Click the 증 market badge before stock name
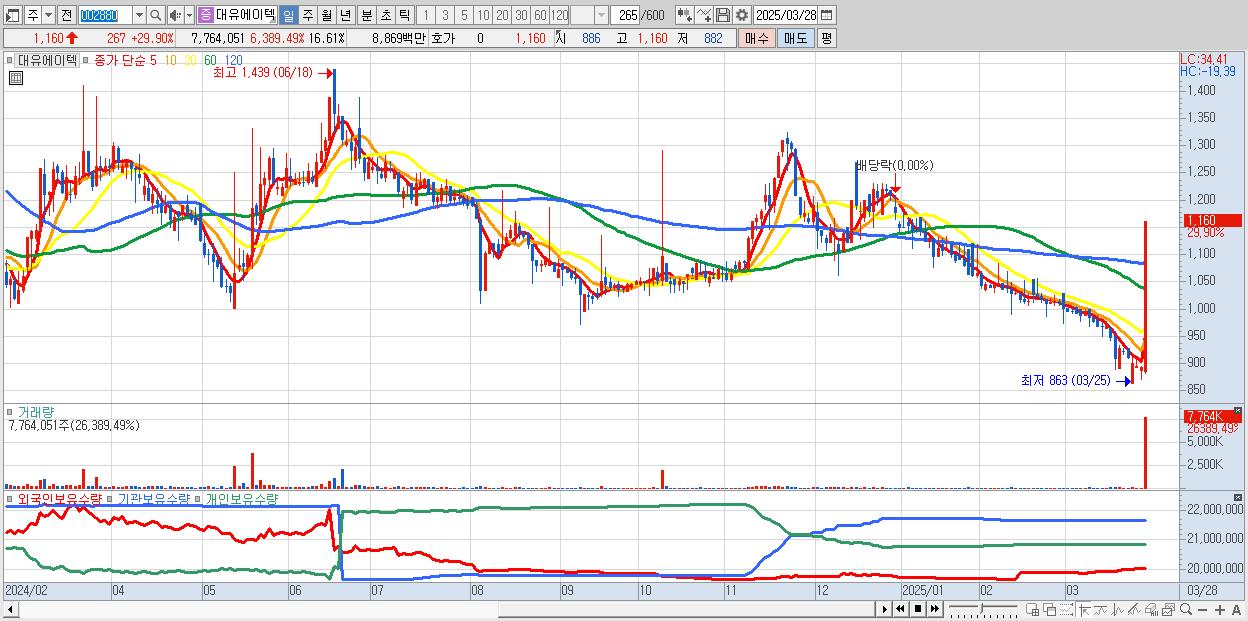 click(x=205, y=15)
